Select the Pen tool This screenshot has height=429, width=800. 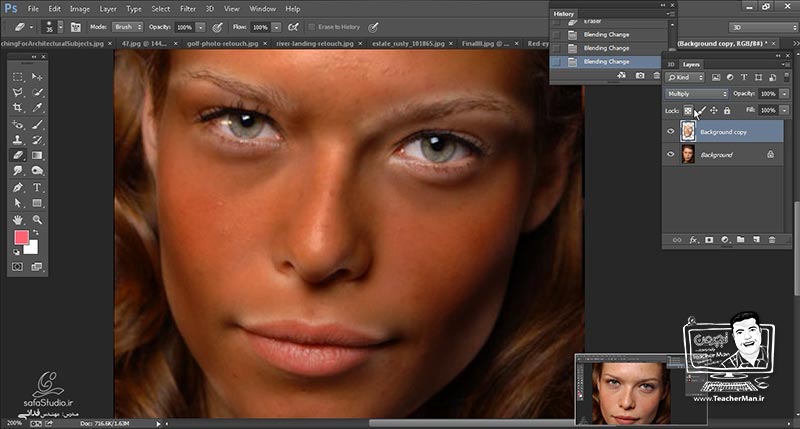18,187
